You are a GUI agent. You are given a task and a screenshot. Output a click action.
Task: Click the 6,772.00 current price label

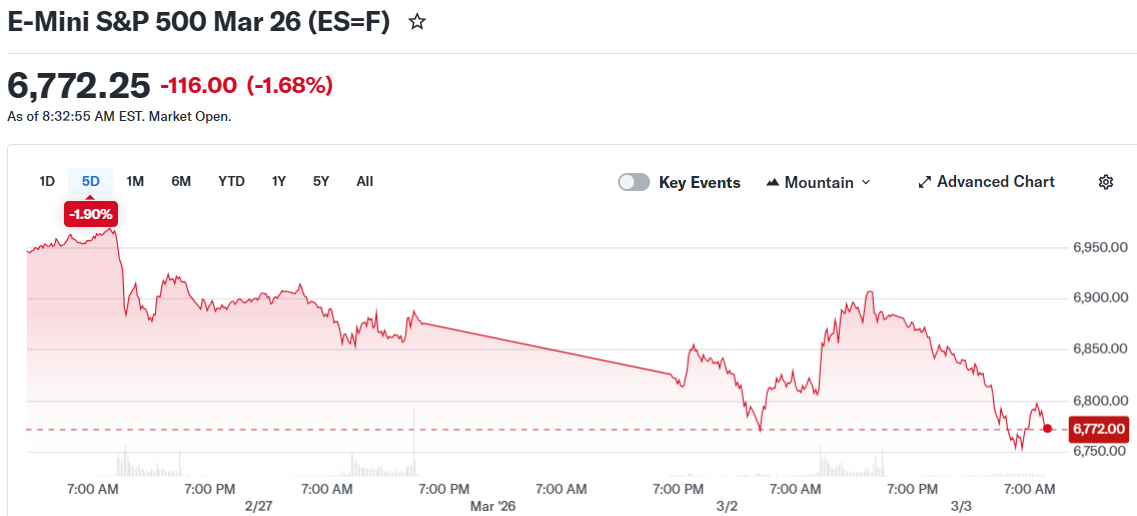pyautogui.click(x=1099, y=429)
